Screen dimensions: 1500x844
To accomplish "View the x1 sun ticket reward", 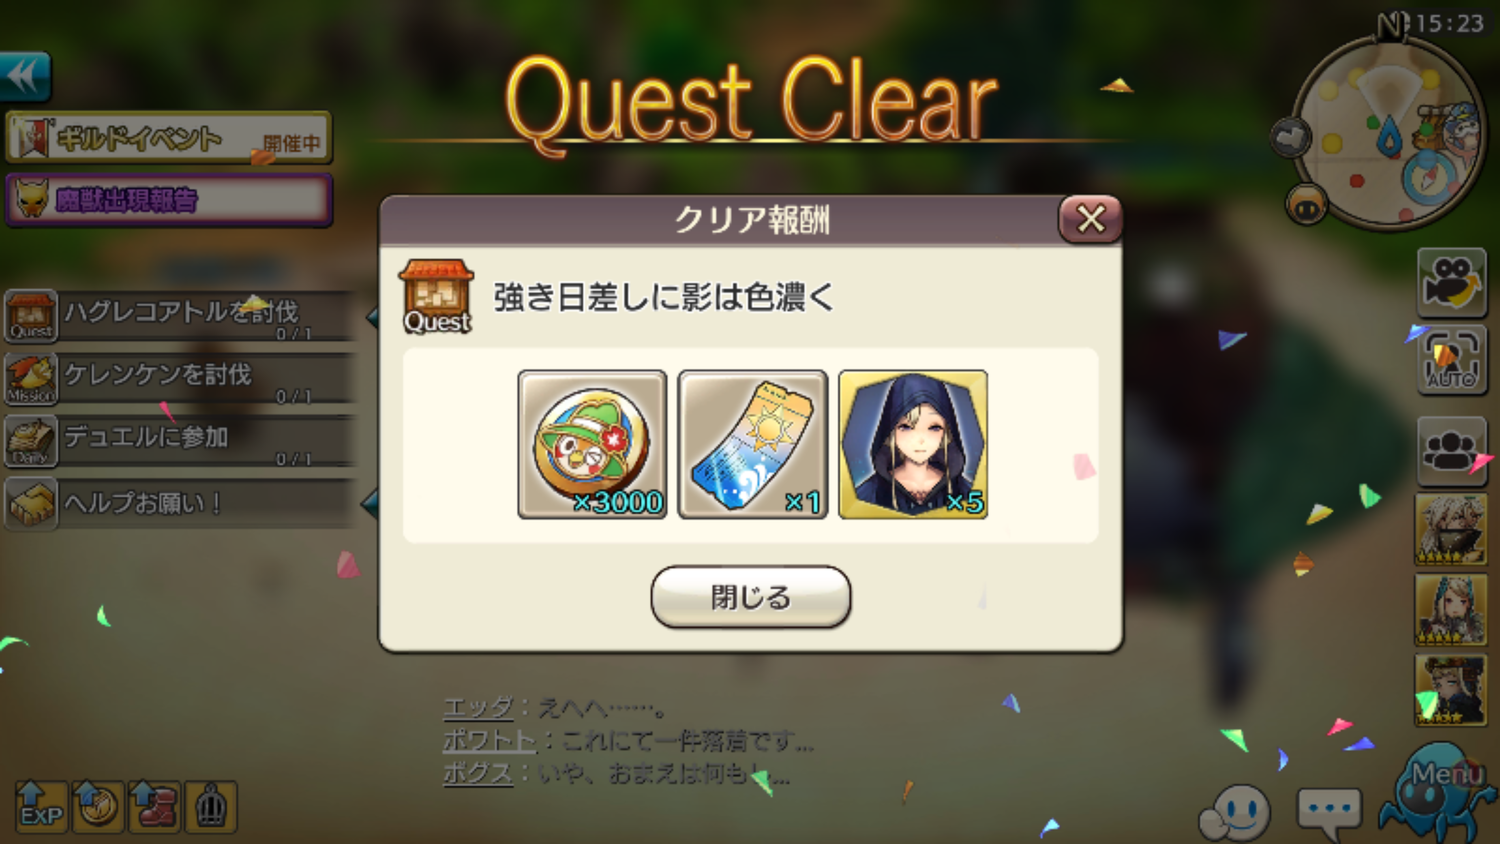I will point(752,444).
